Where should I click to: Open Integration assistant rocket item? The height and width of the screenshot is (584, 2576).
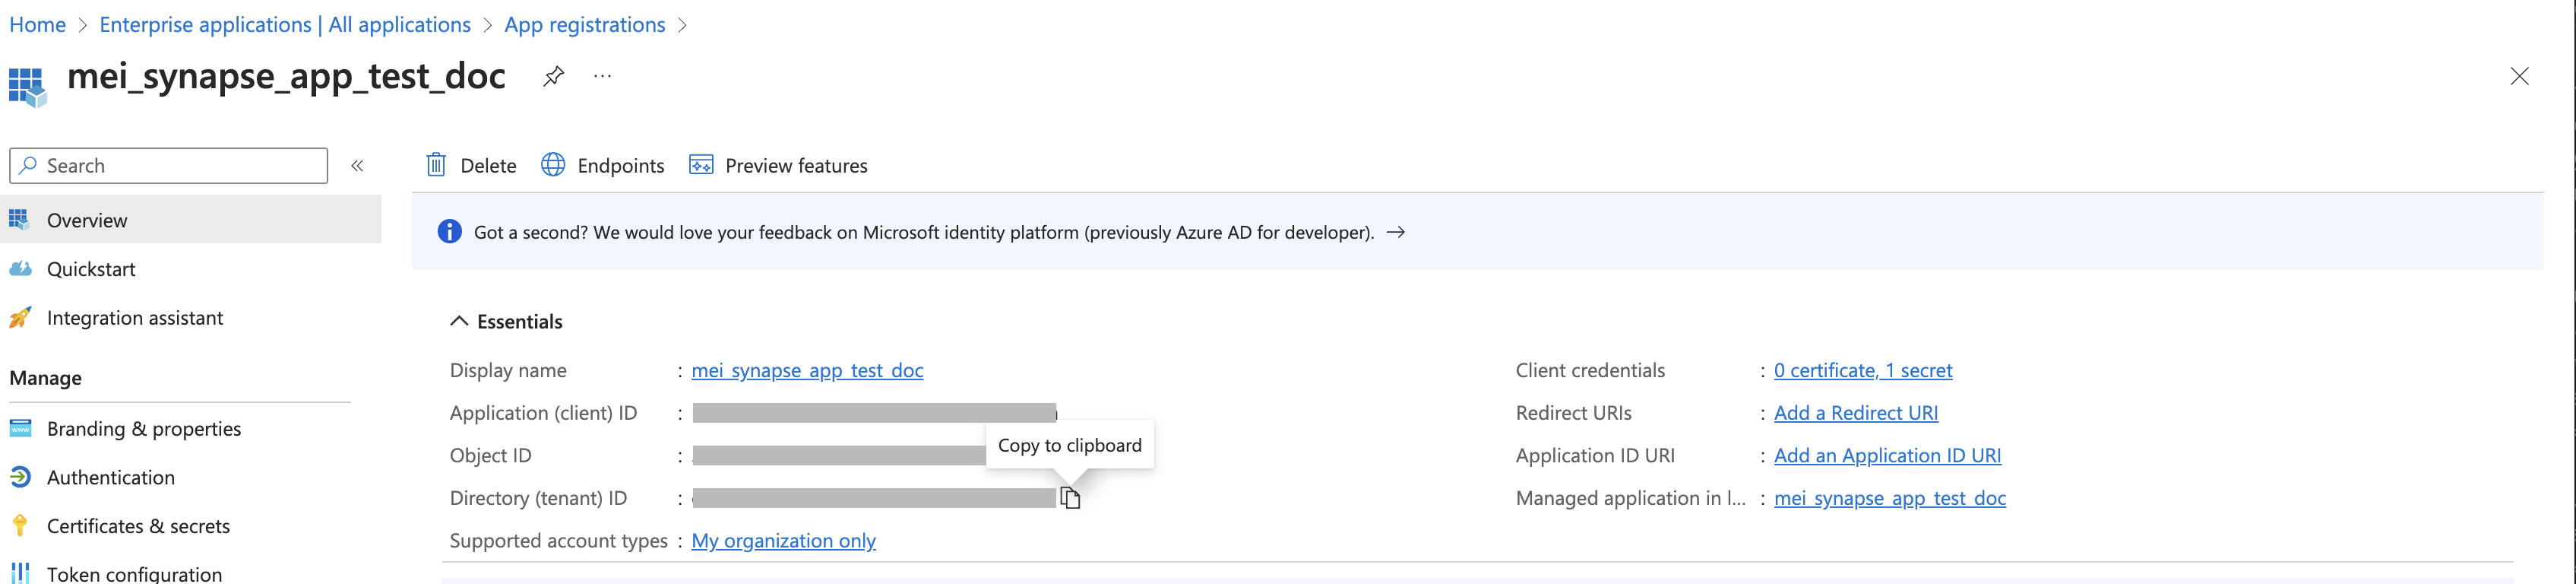click(x=134, y=318)
